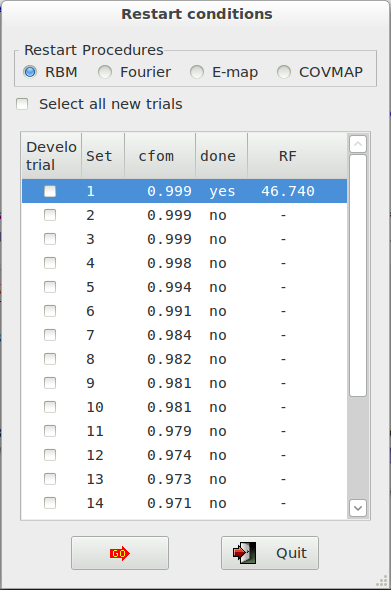Tick the checkbox for trial set 14
Screen dimensions: 391x590
[50, 503]
